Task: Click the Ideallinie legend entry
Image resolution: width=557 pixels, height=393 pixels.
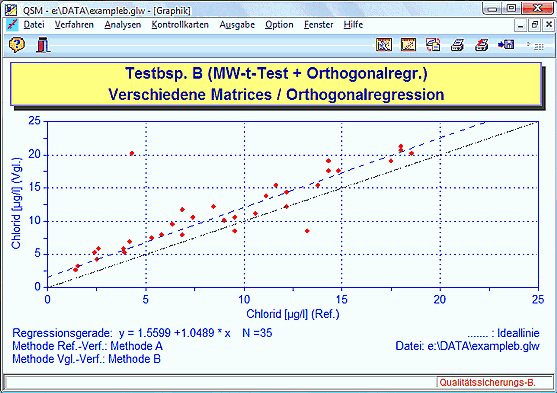Action: tap(503, 333)
